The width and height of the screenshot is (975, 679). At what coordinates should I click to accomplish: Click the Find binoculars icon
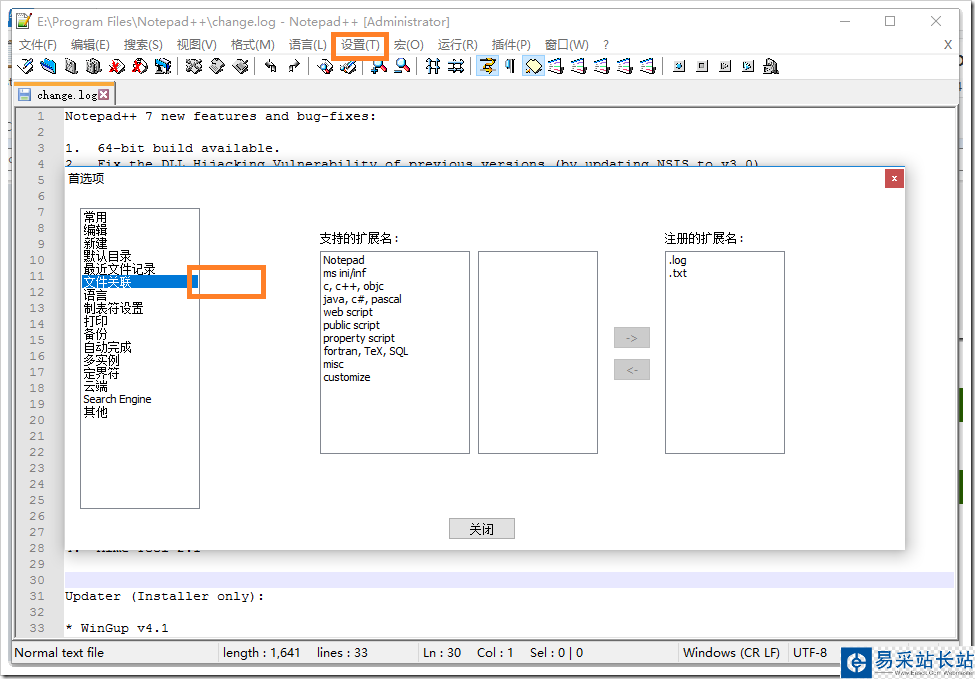[x=325, y=66]
